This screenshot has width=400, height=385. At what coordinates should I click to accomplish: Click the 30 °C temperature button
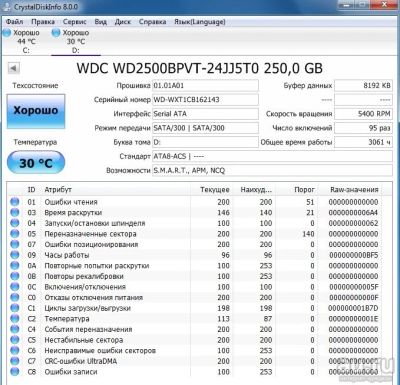click(36, 163)
